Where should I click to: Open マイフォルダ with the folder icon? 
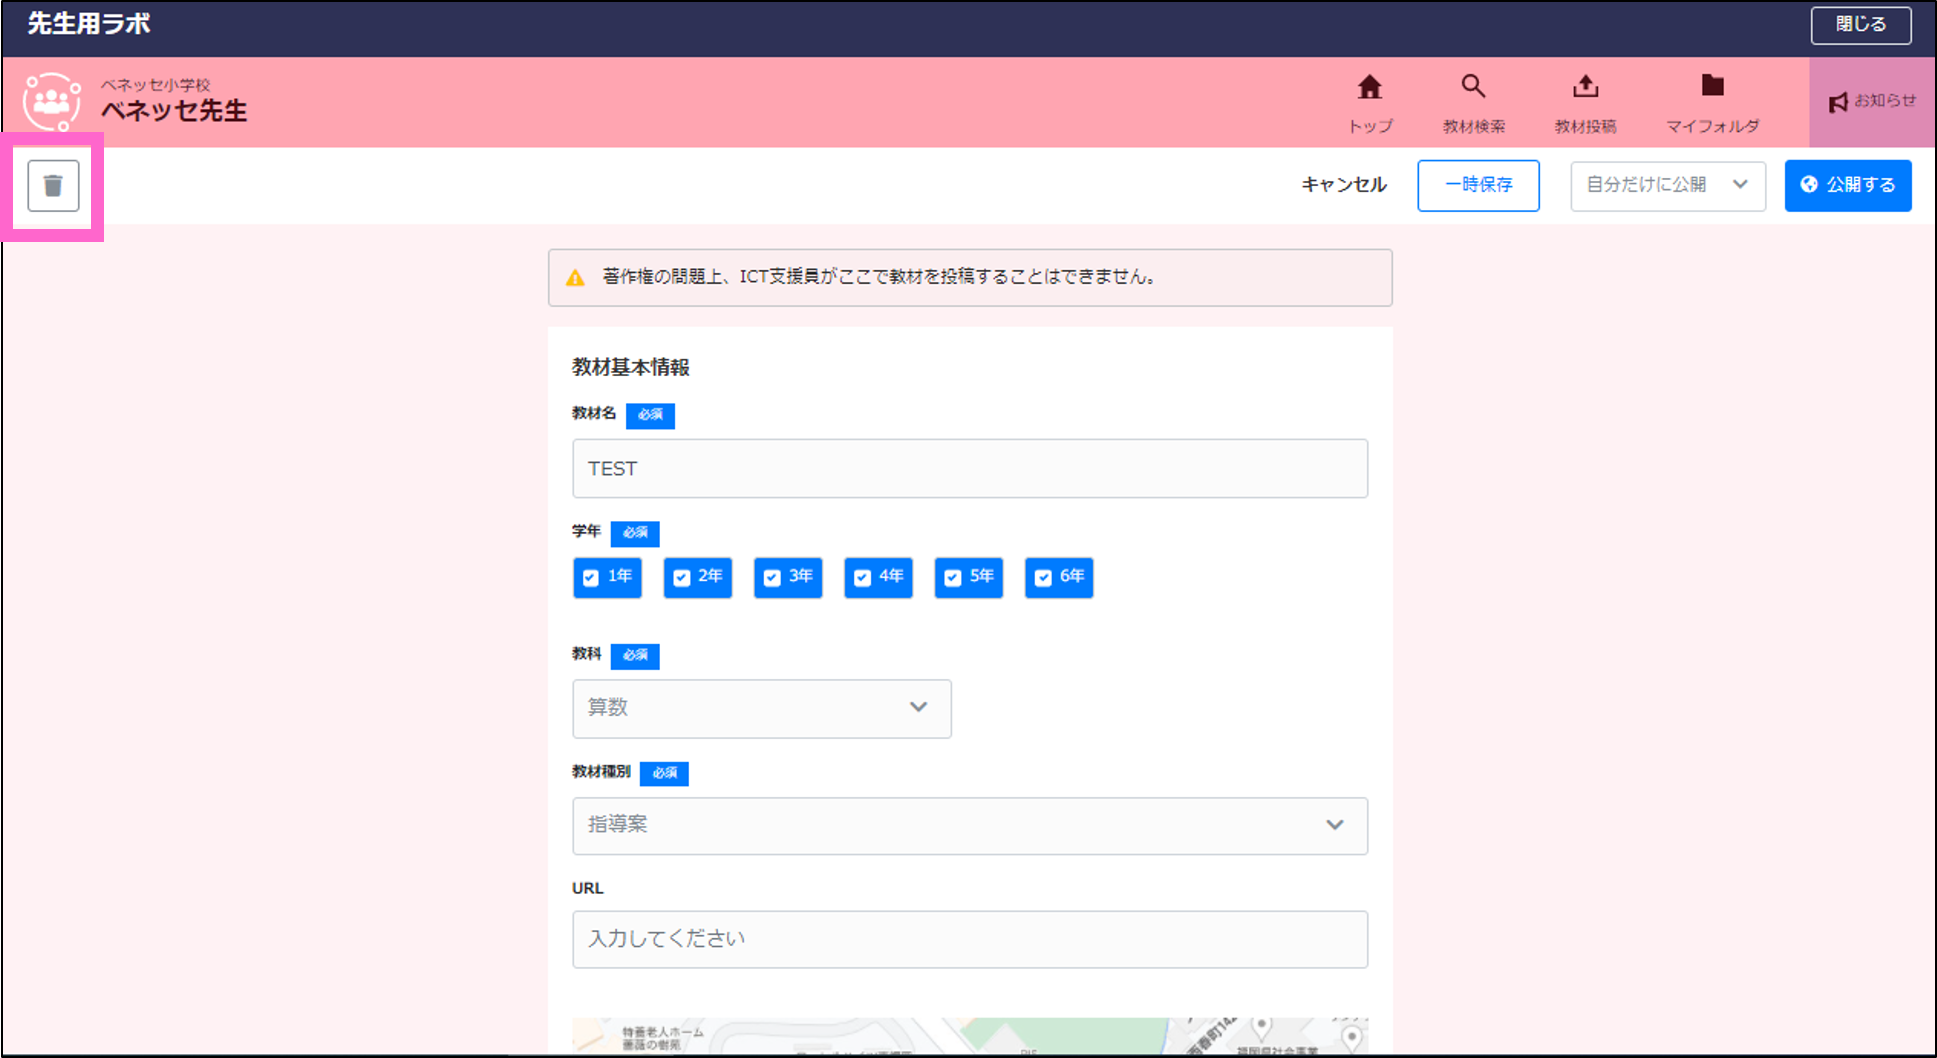[x=1712, y=88]
